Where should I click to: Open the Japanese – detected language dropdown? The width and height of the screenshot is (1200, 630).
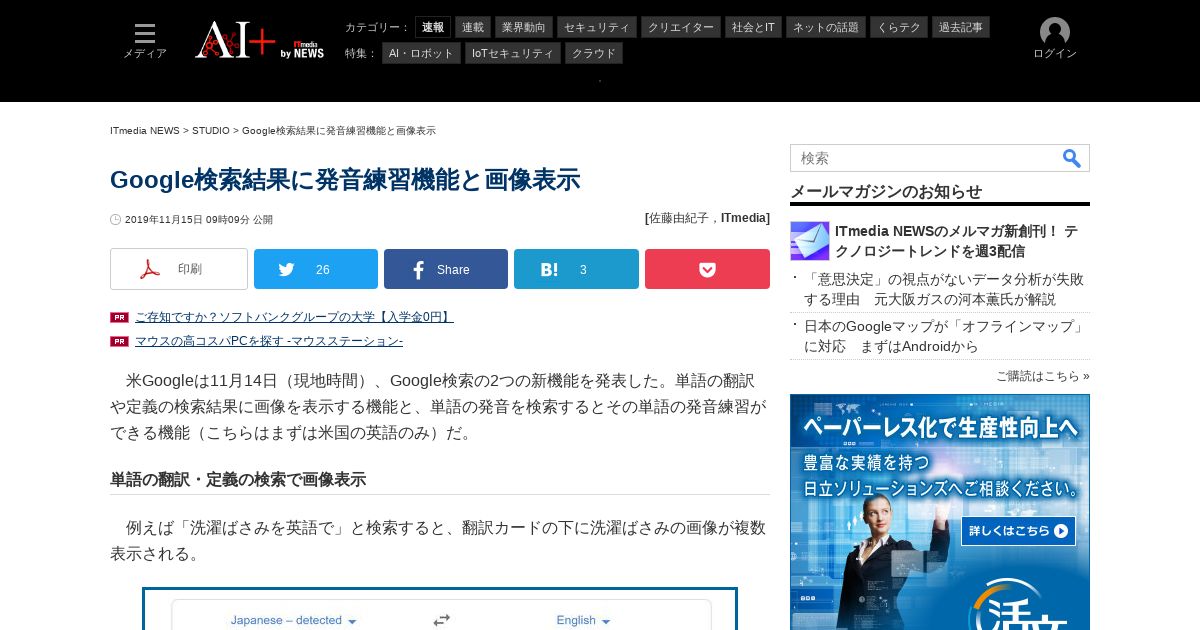tap(294, 620)
